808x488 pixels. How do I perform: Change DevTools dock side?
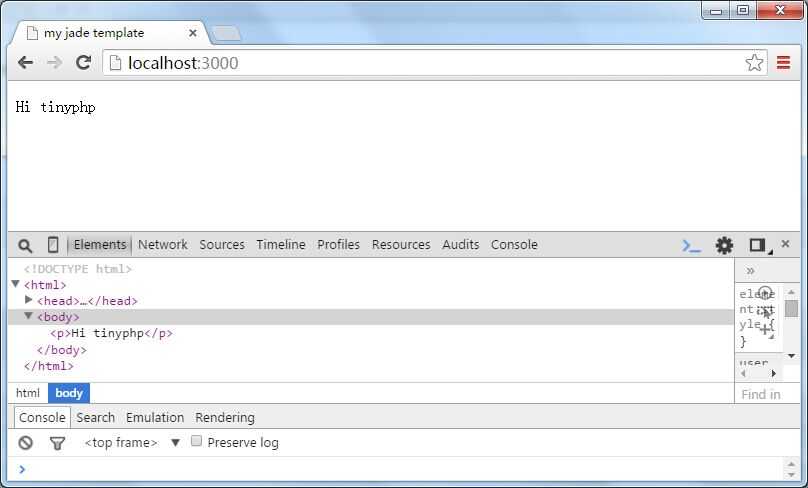click(760, 245)
